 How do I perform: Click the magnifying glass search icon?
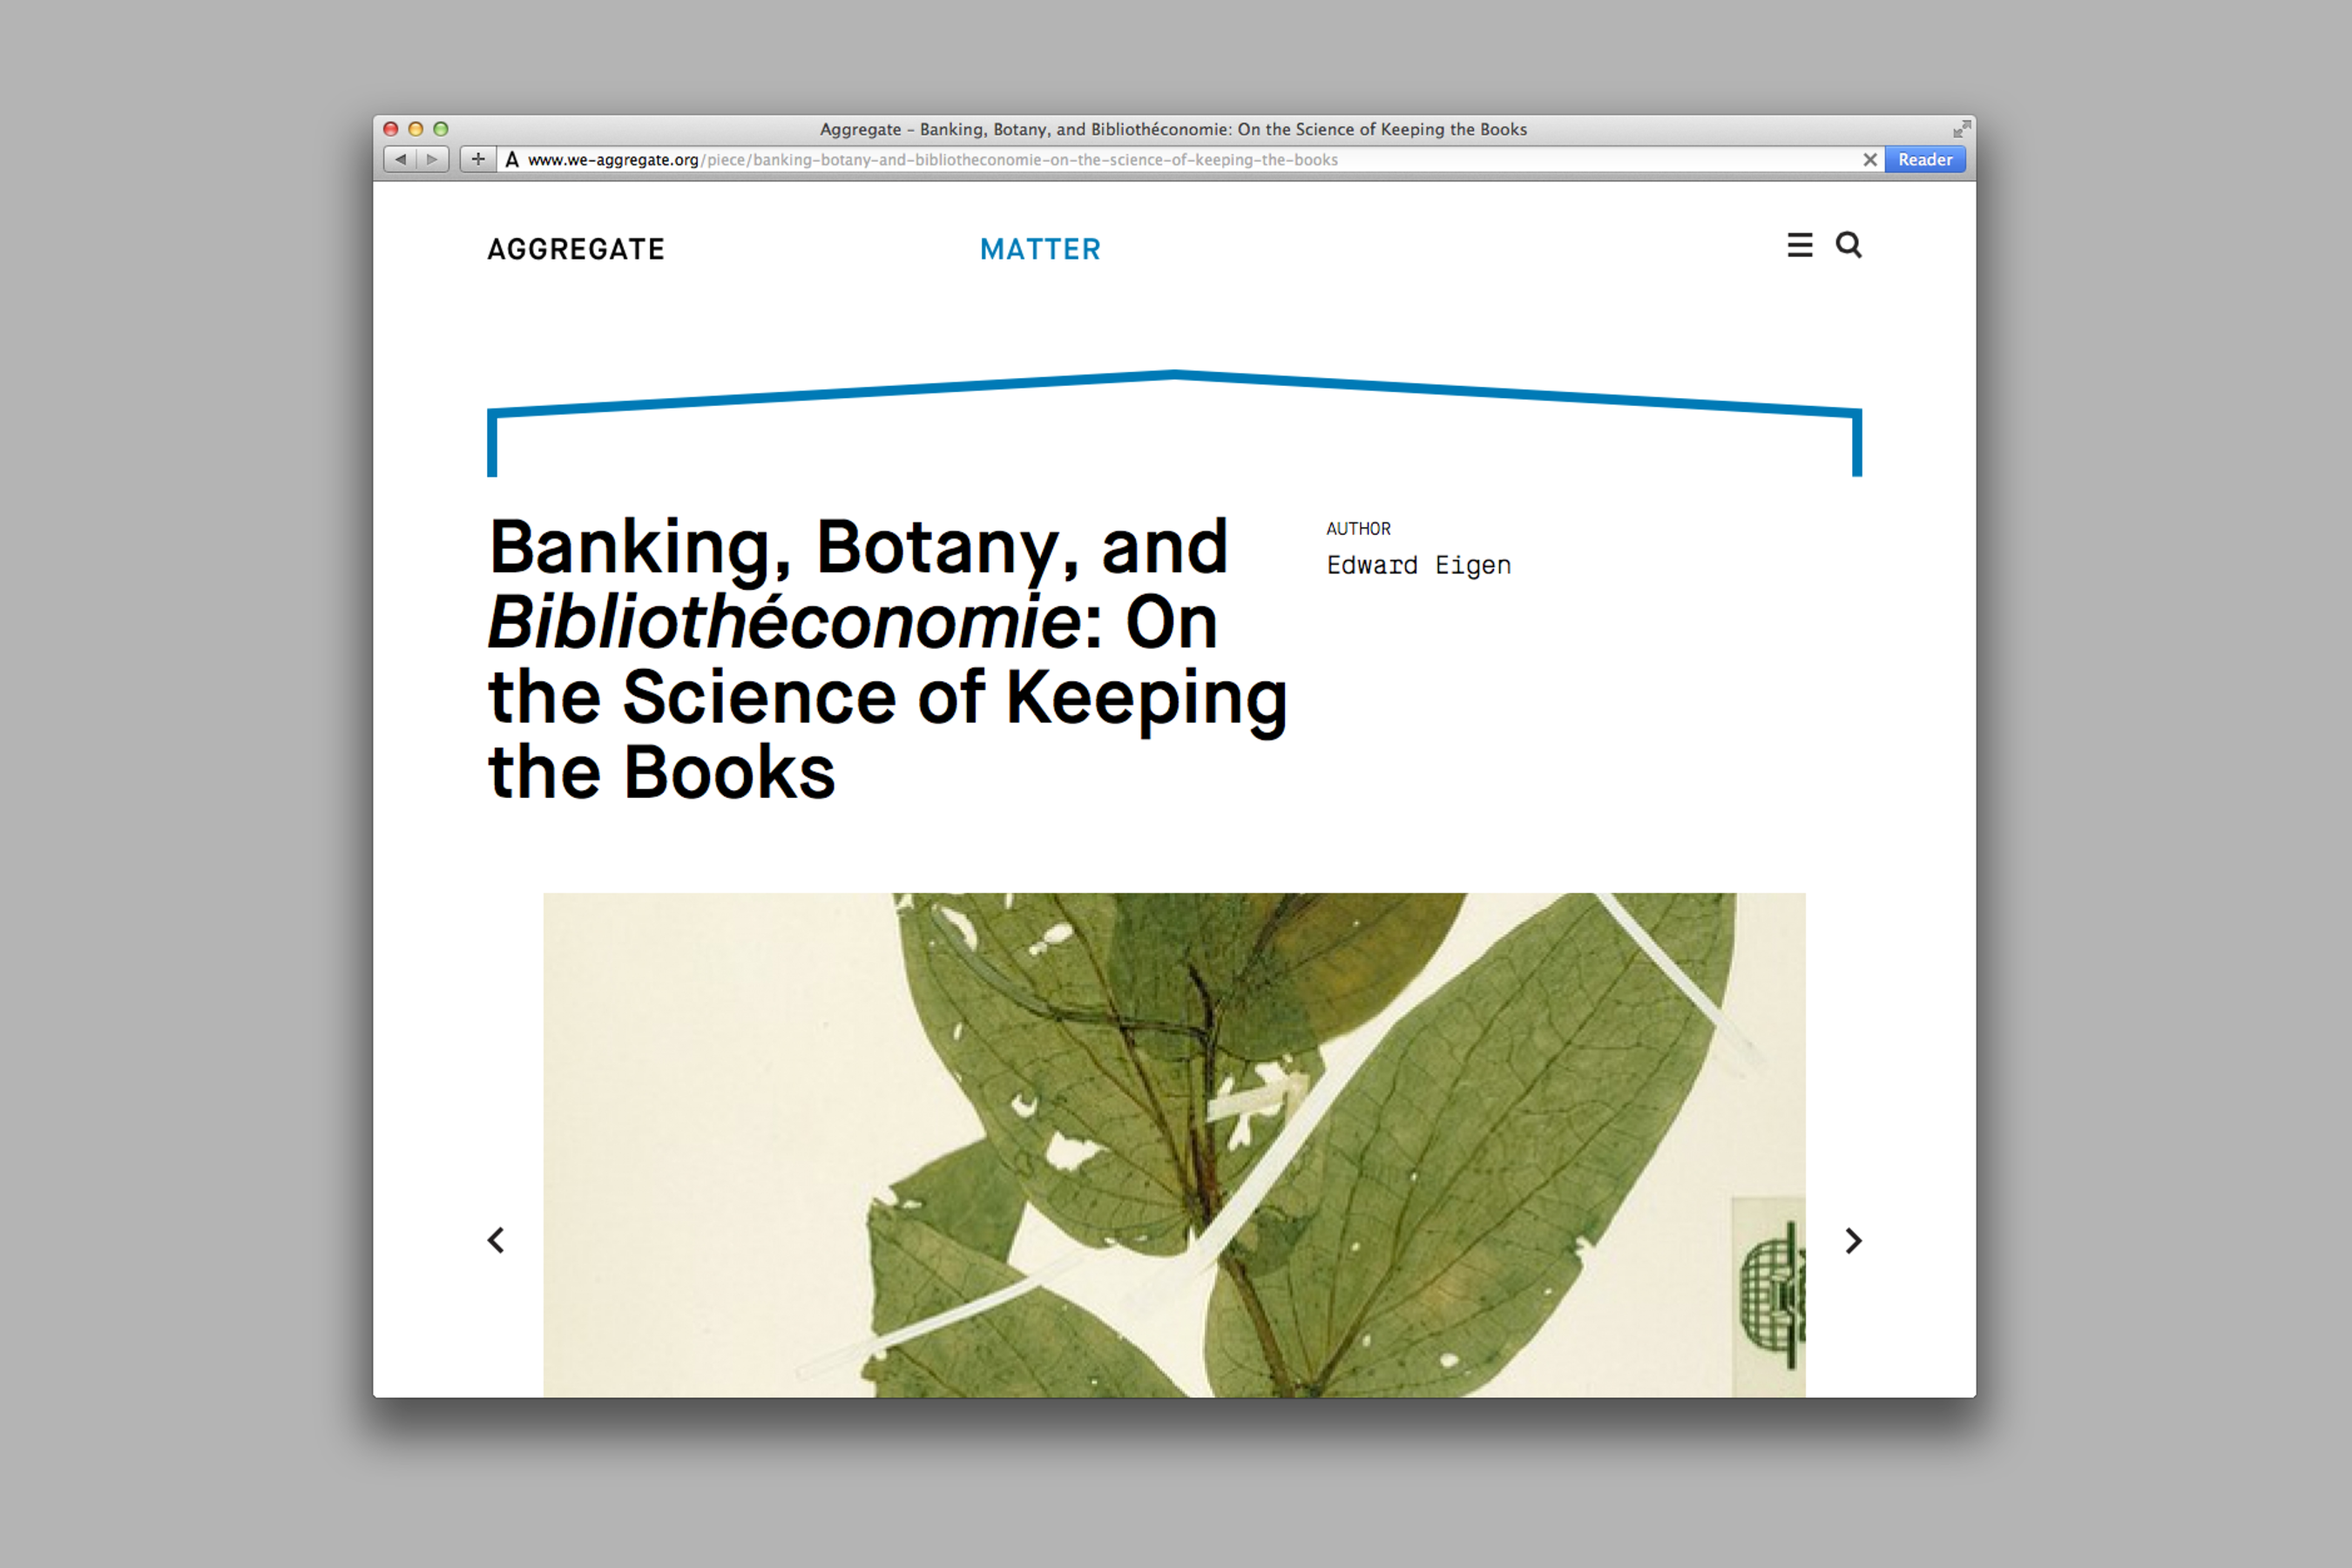(1848, 245)
